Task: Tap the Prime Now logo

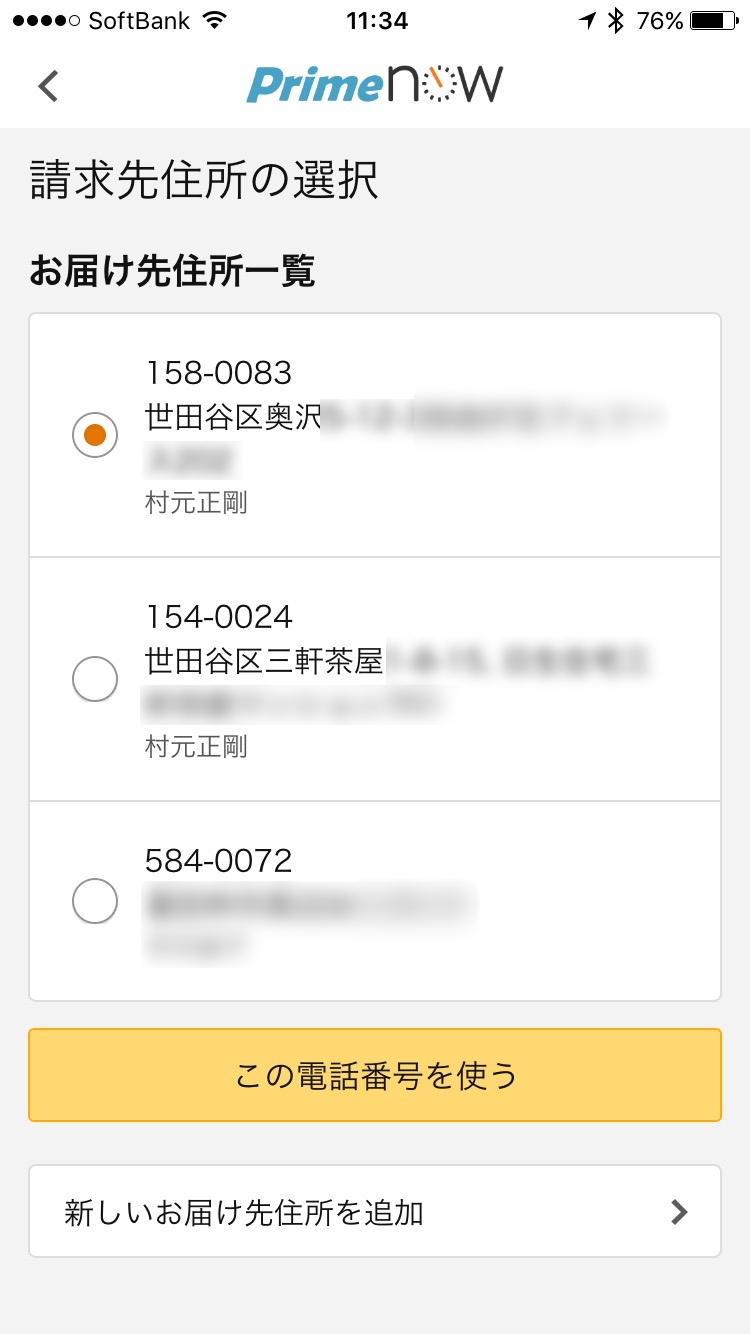Action: coord(375,86)
